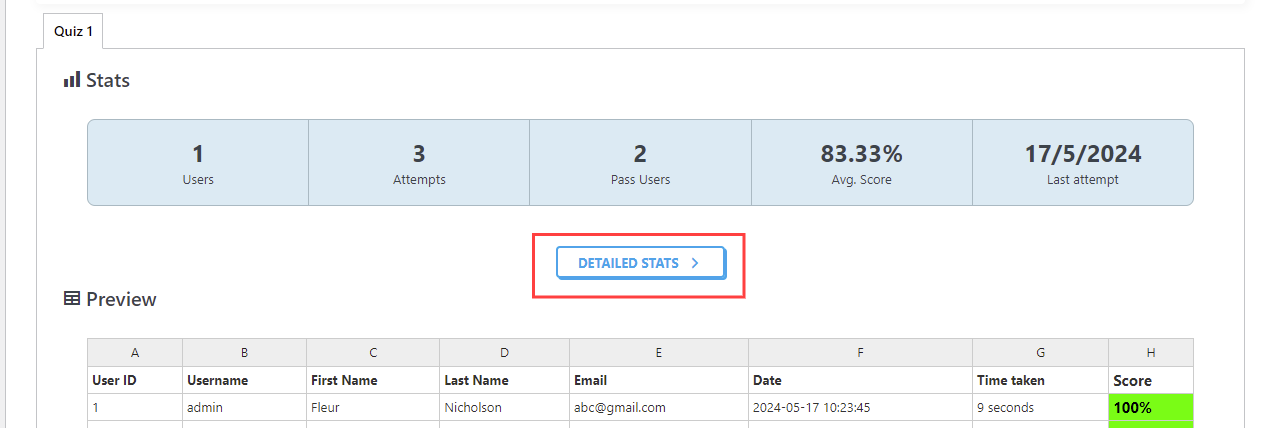
Task: Click the 83.33% Avg. Score value
Action: [862, 154]
